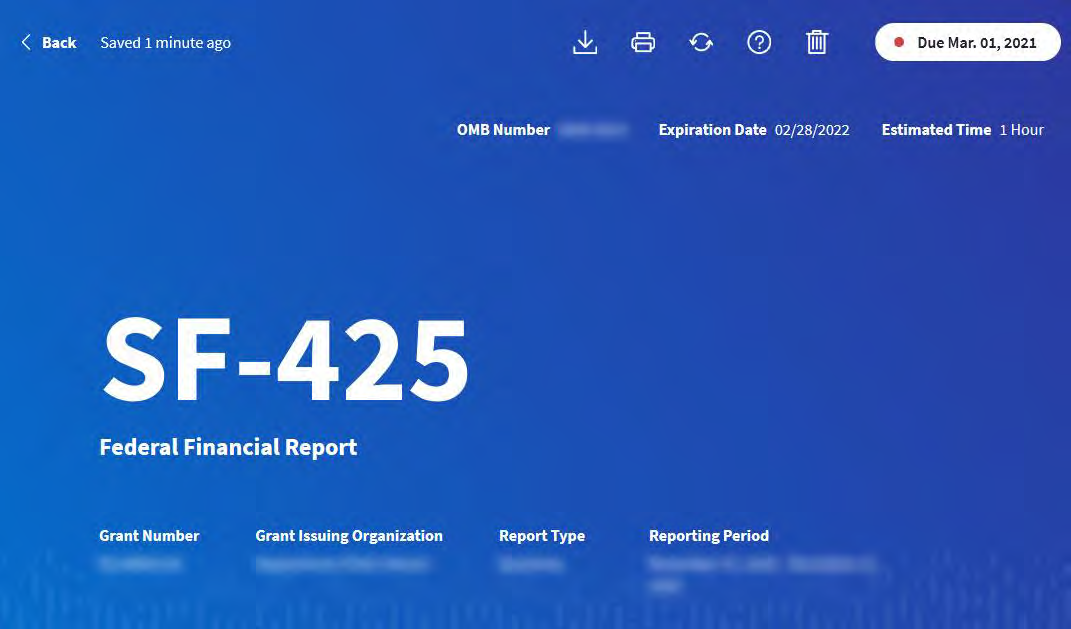Select the OMB Number label
1071x629 pixels.
(503, 130)
